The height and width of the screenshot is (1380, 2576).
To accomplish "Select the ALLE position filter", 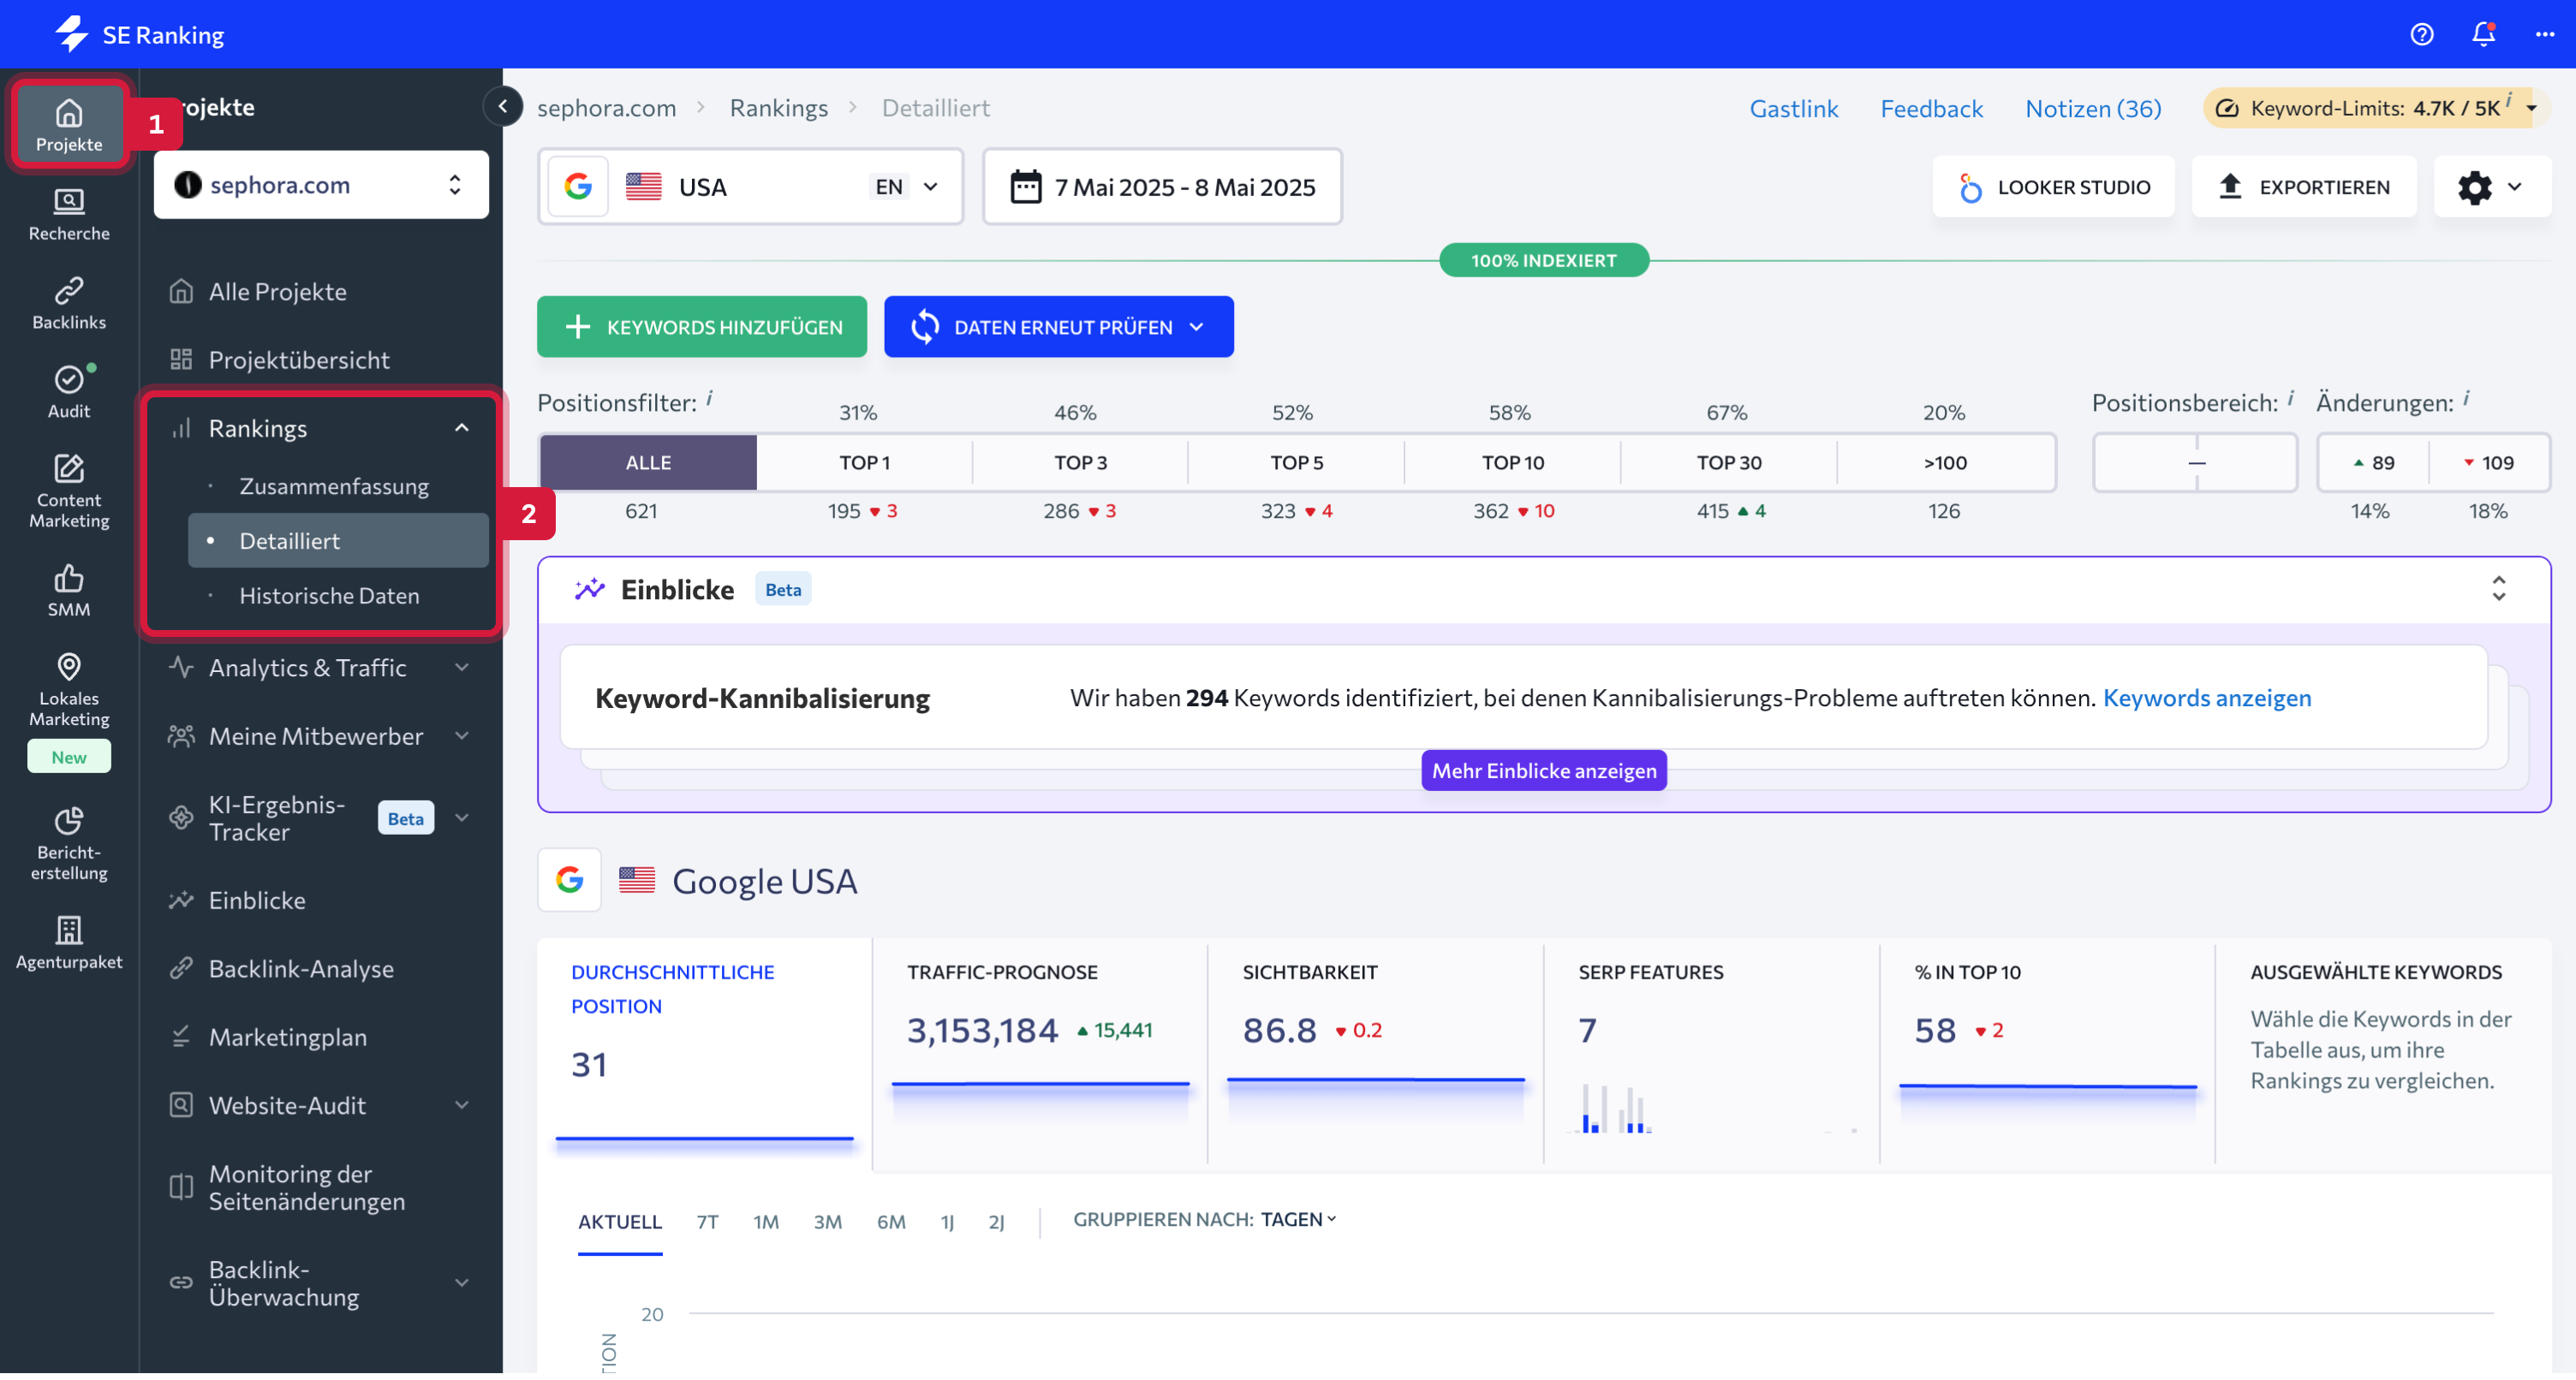I will pyautogui.click(x=648, y=463).
